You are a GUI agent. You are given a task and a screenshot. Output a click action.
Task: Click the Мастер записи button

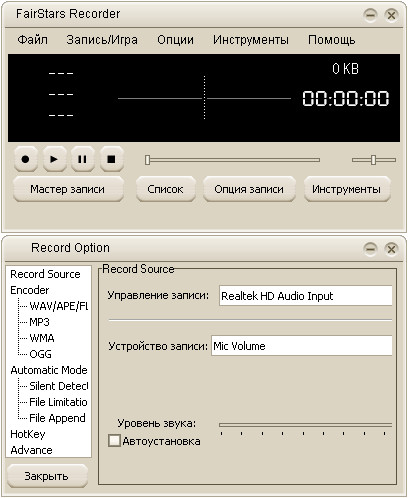click(x=68, y=189)
